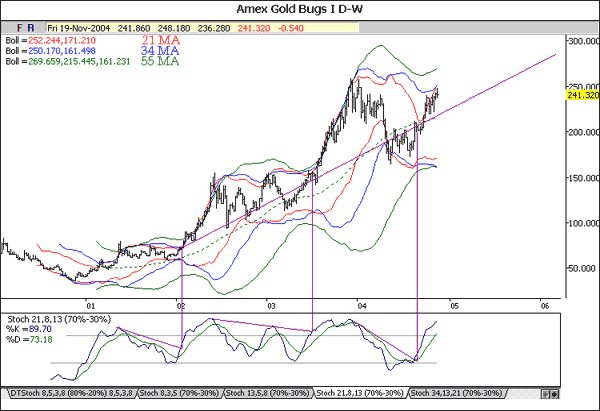This screenshot has width=600, height=411.
Task: Click the 150.000 price axis label
Action: click(584, 178)
